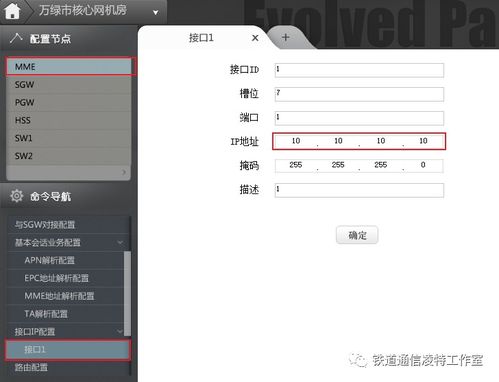499x382 pixels.
Task: Select the SW2 node
Action: click(69, 156)
